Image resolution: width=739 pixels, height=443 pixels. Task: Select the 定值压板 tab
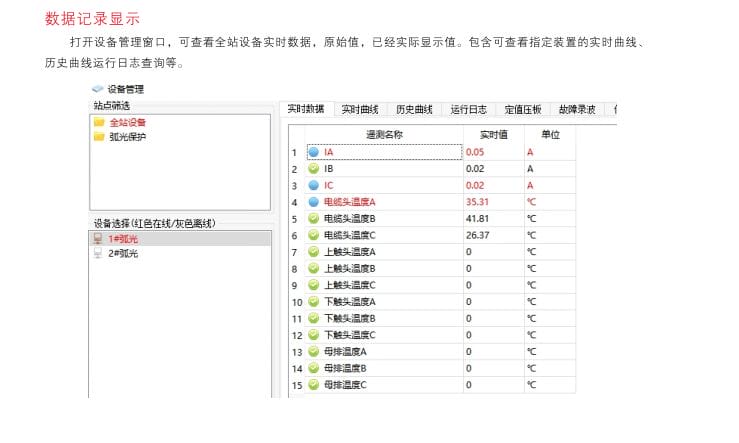pos(522,109)
